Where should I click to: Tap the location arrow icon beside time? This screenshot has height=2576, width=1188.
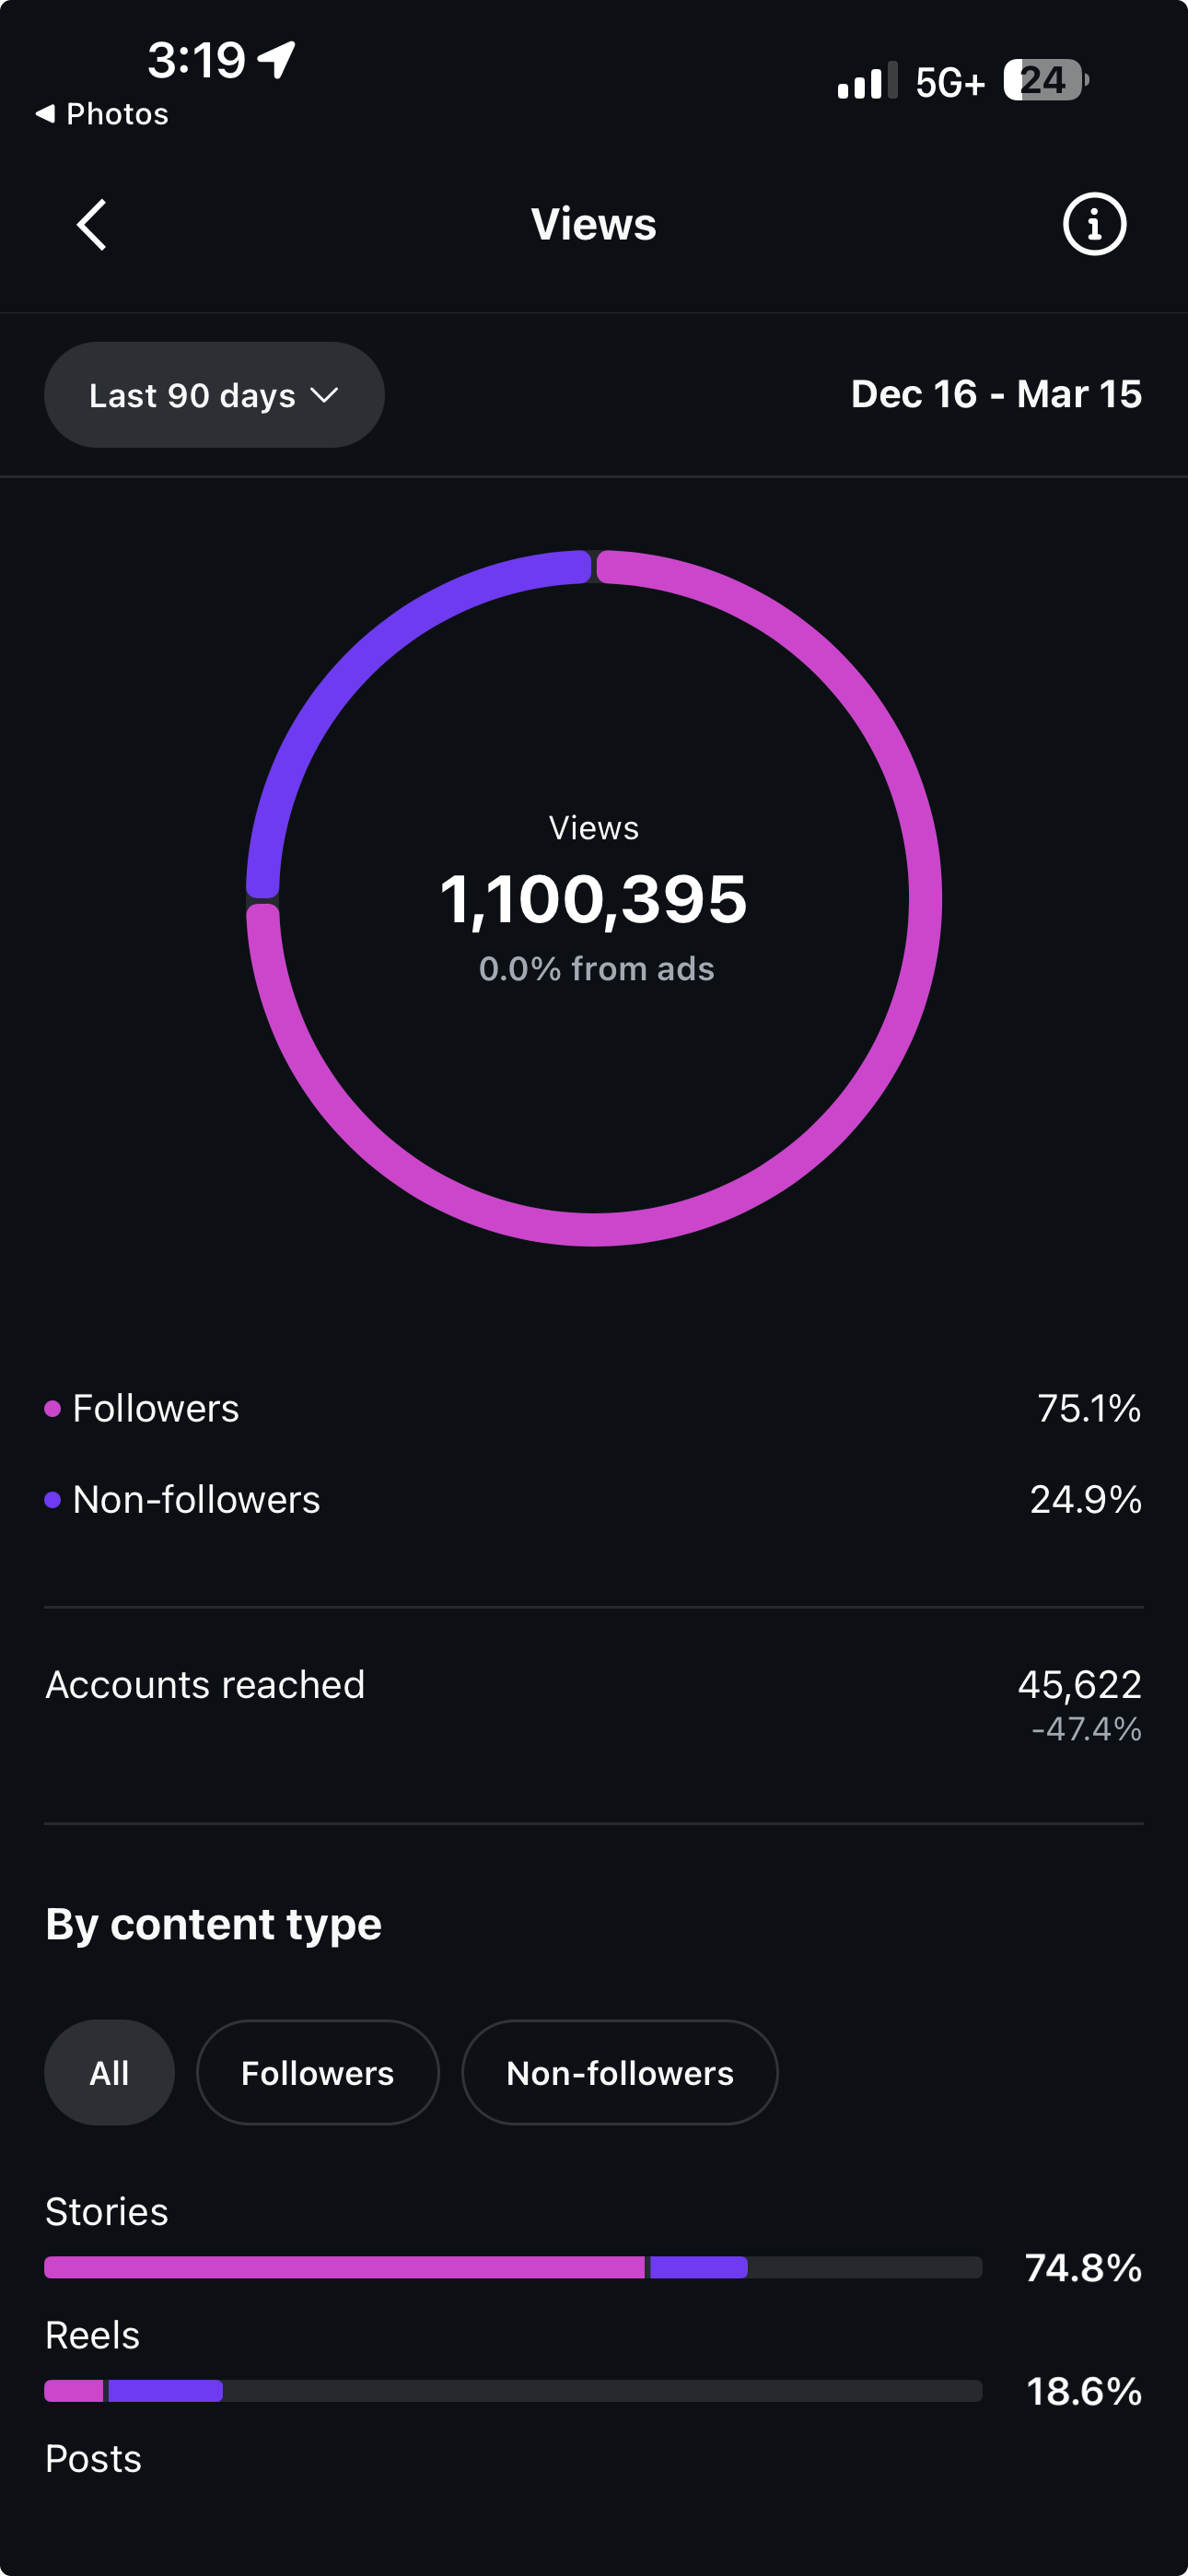[x=277, y=59]
